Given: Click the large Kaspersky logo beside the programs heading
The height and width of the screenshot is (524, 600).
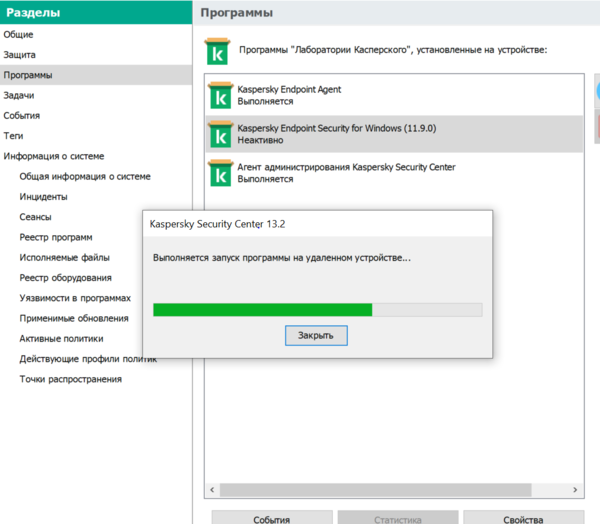Looking at the screenshot, I should pos(217,51).
